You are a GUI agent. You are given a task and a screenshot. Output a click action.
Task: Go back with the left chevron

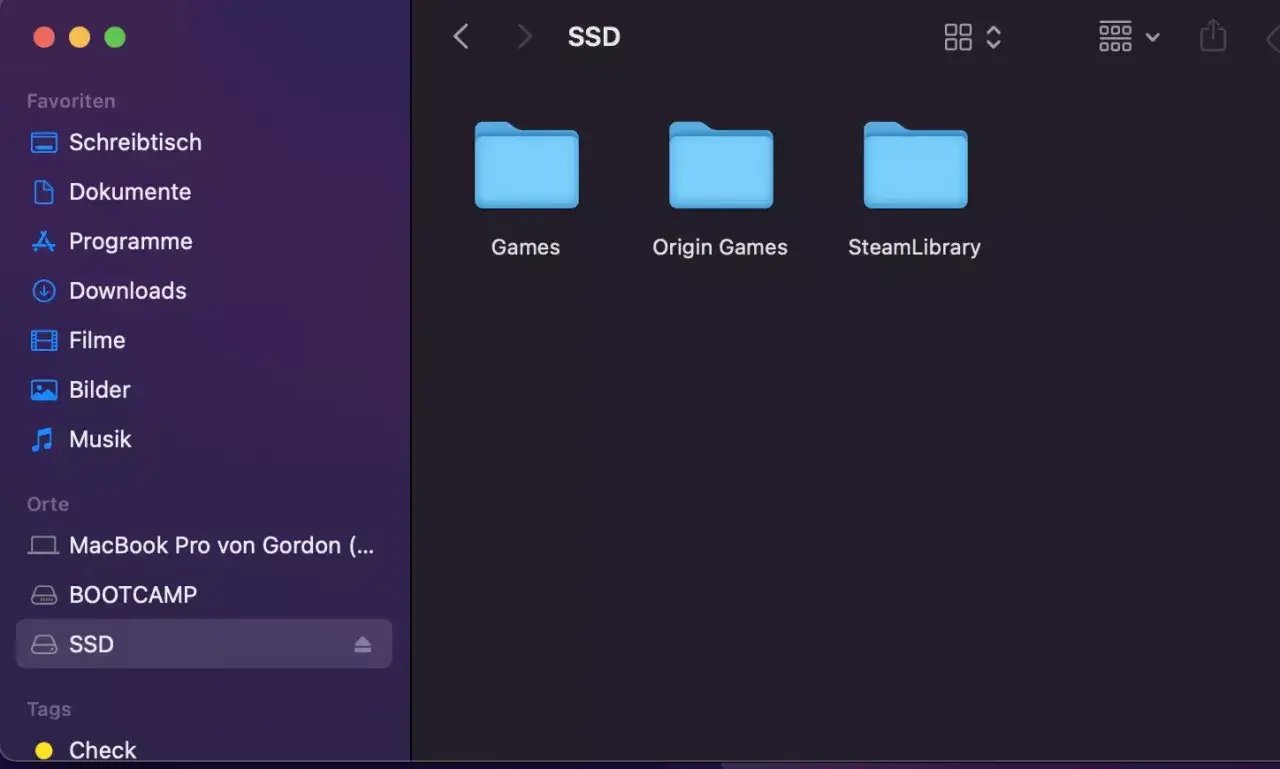coord(461,37)
